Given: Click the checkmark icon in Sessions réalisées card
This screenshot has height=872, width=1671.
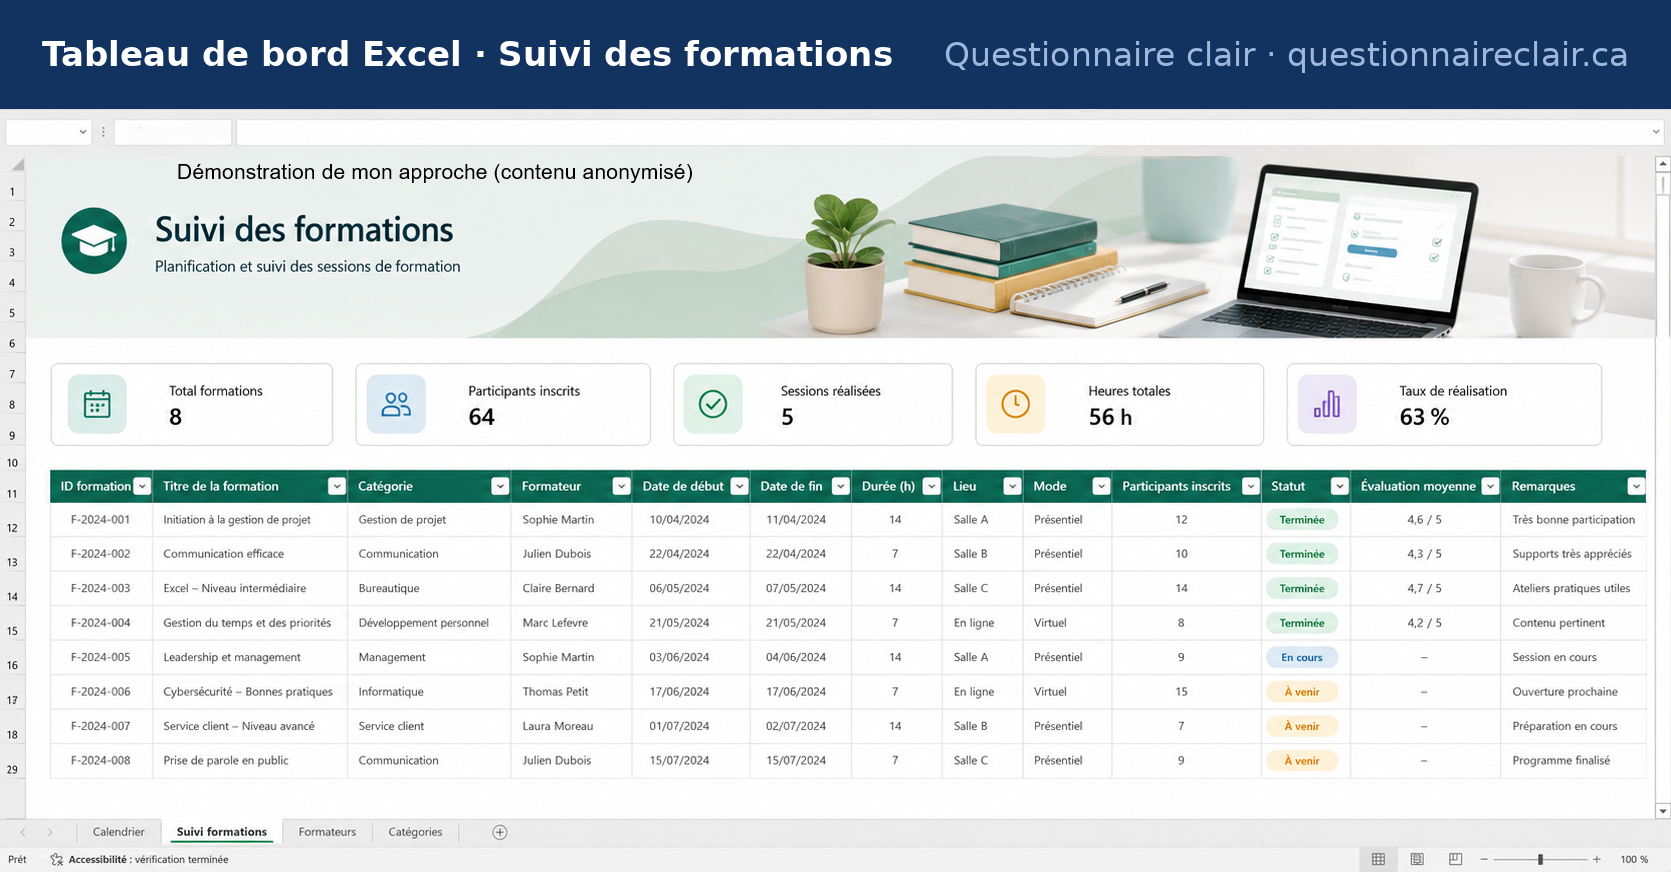Looking at the screenshot, I should tap(713, 404).
